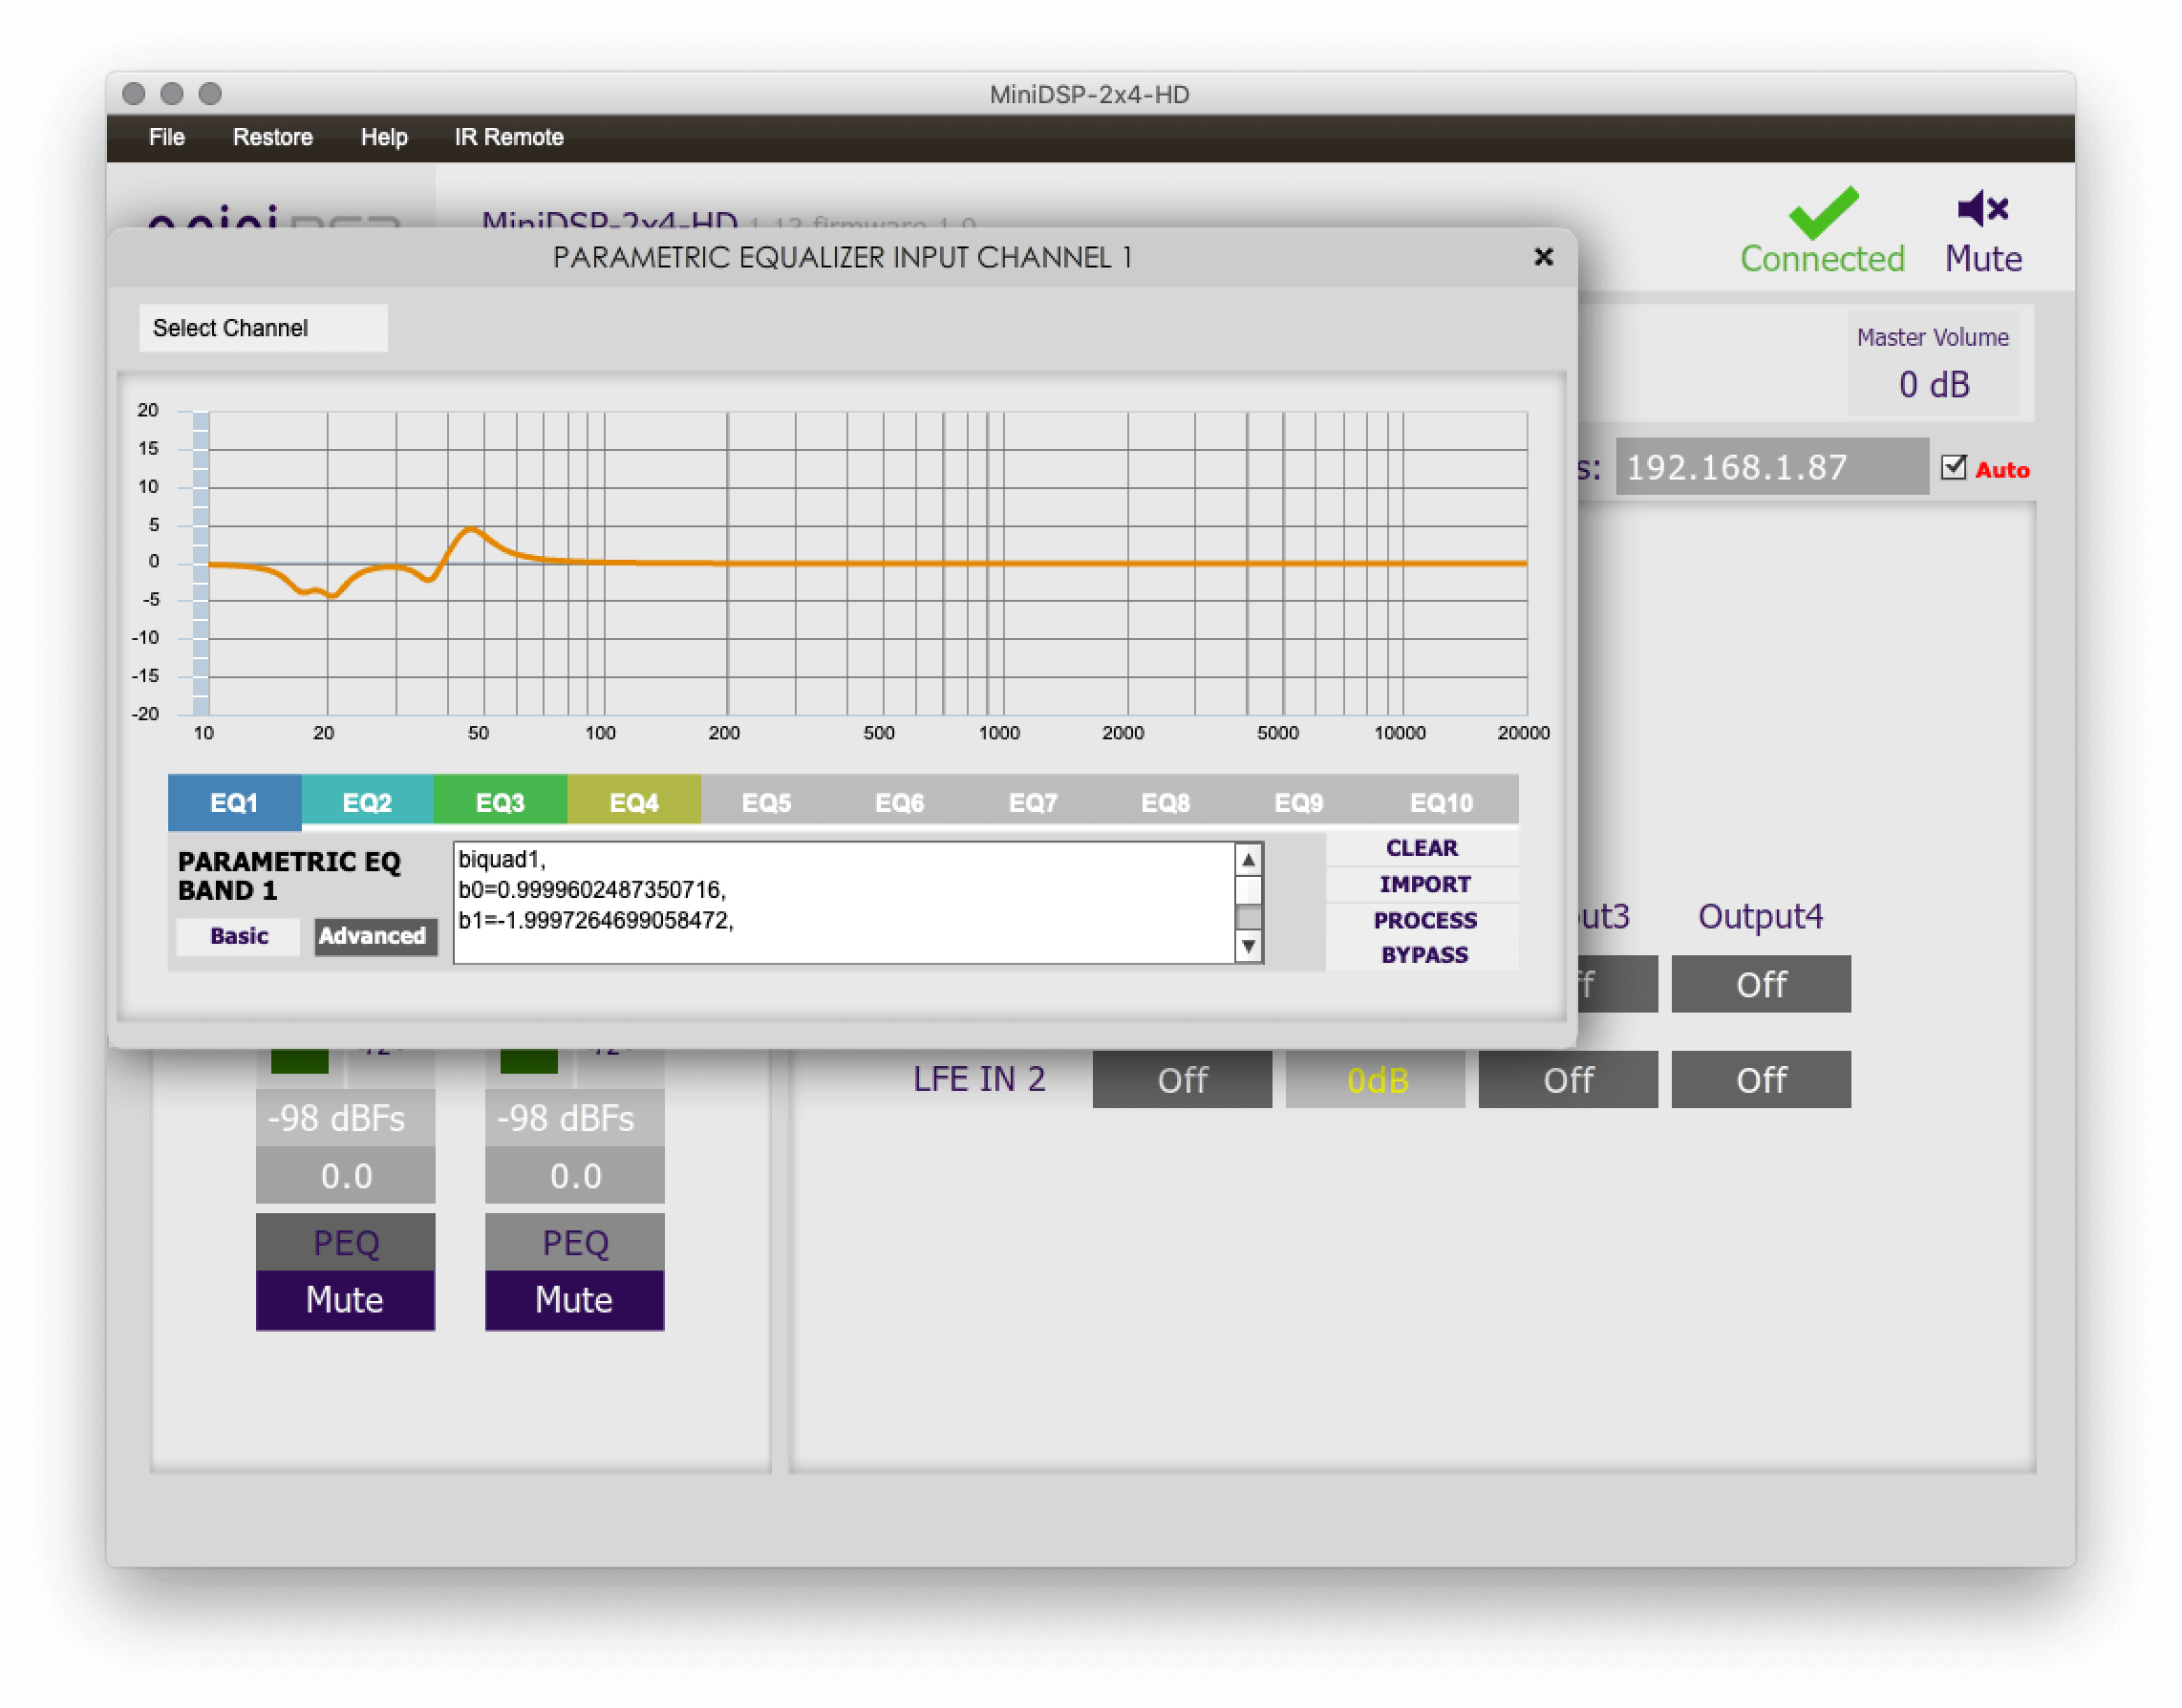Open the Select Channel dropdown

(263, 328)
